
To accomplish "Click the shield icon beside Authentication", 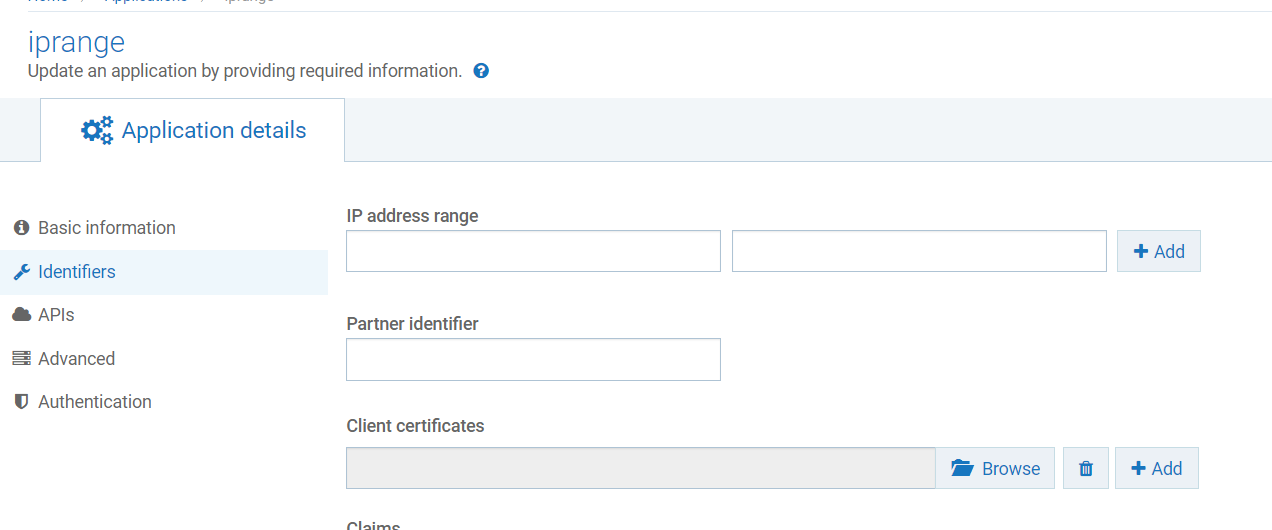I will [21, 402].
